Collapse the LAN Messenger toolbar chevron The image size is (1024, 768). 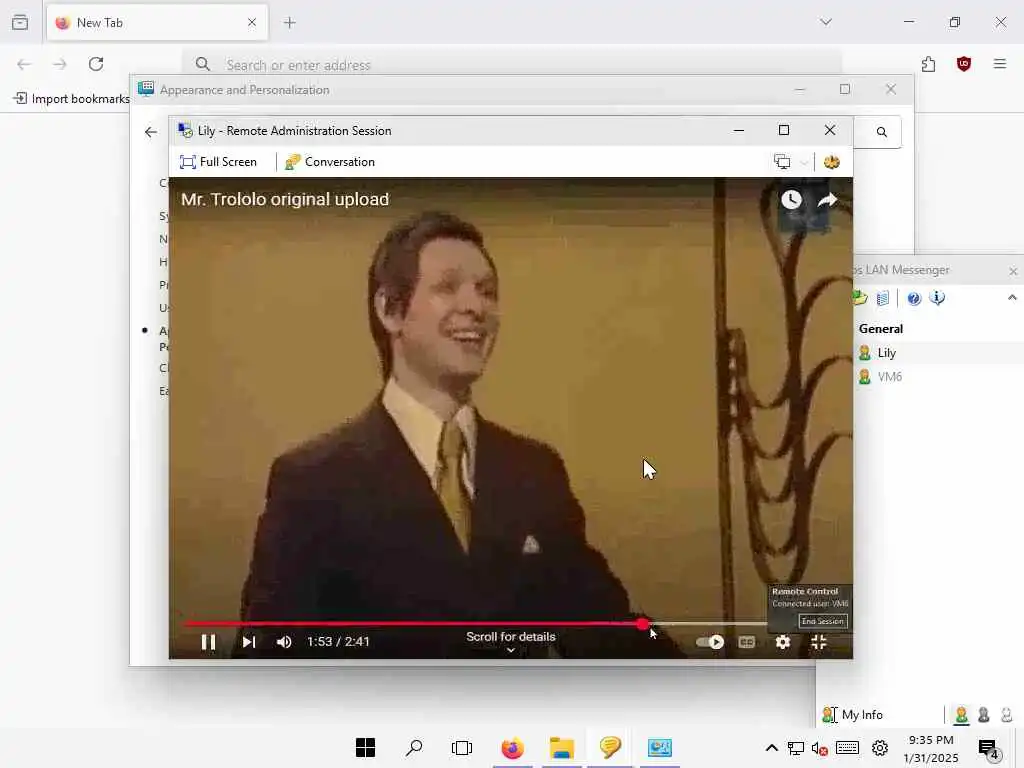point(1012,298)
